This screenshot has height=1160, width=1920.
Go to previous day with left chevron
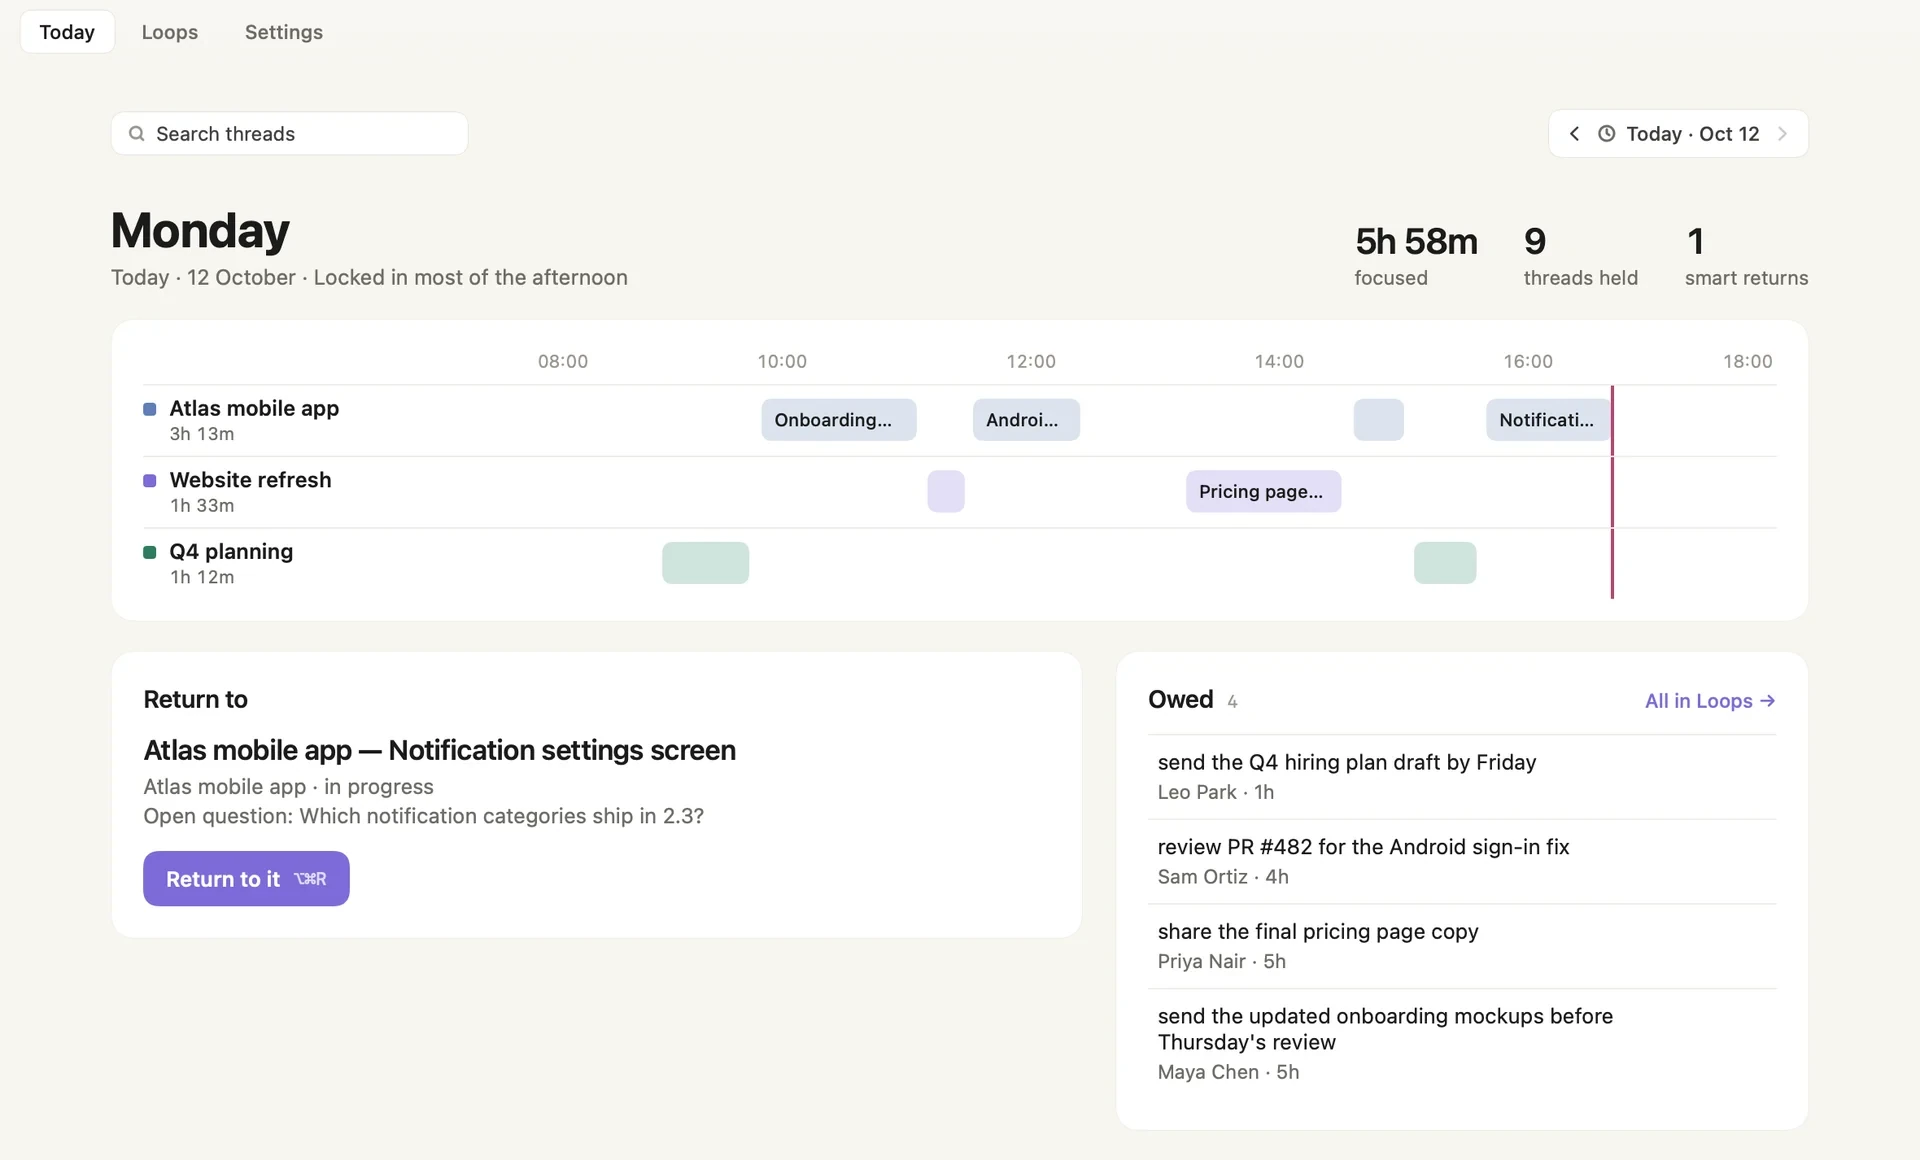[x=1574, y=134]
